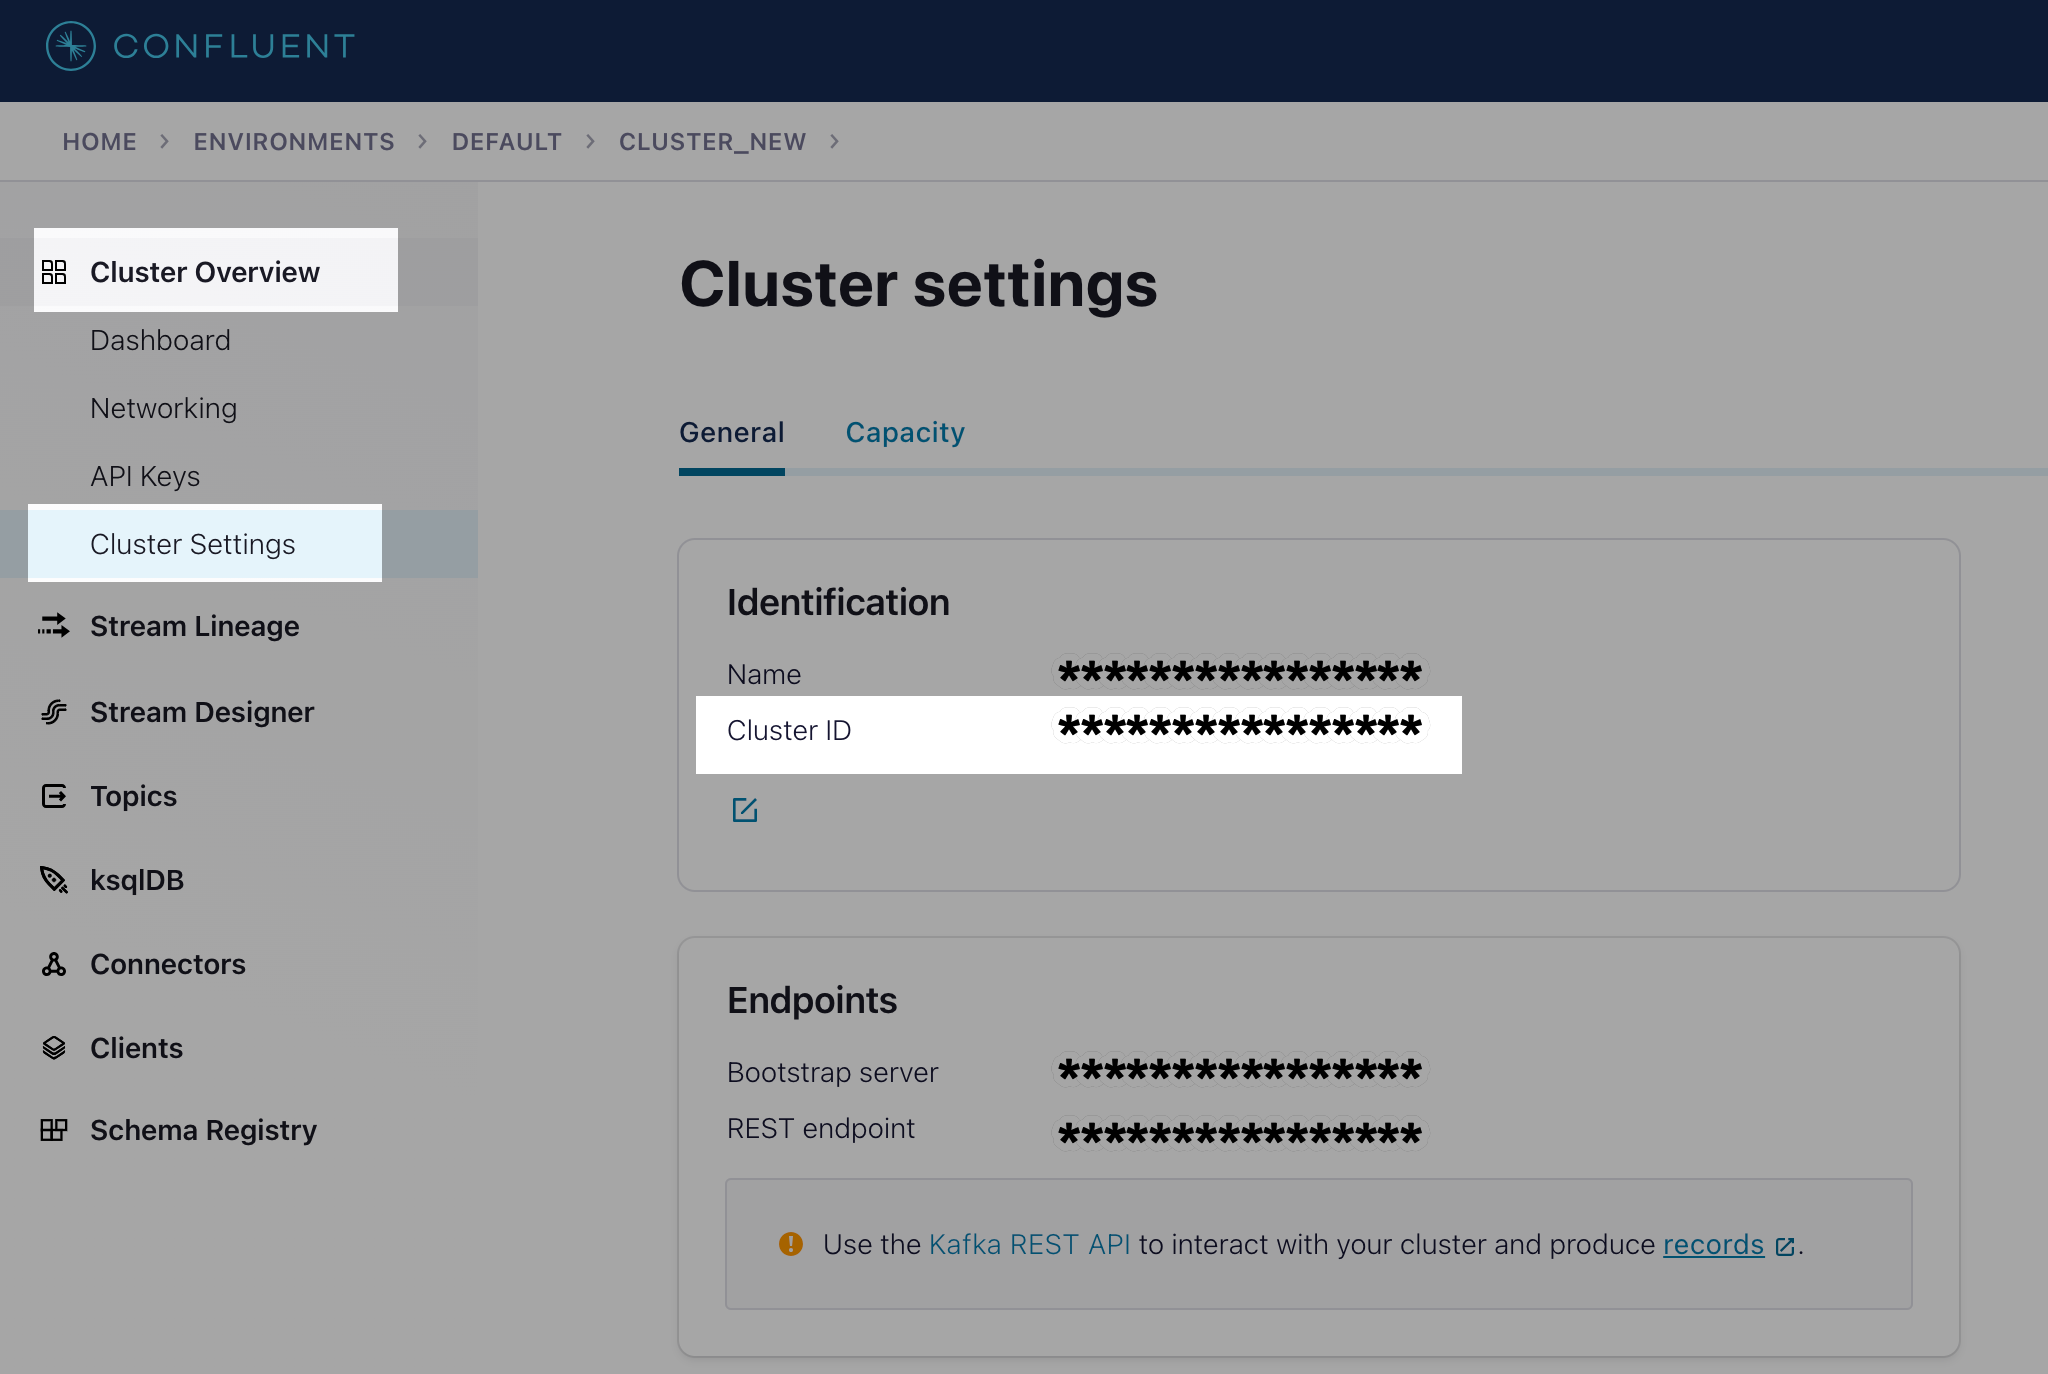
Task: Open Schema Registry page
Action: point(203,1130)
